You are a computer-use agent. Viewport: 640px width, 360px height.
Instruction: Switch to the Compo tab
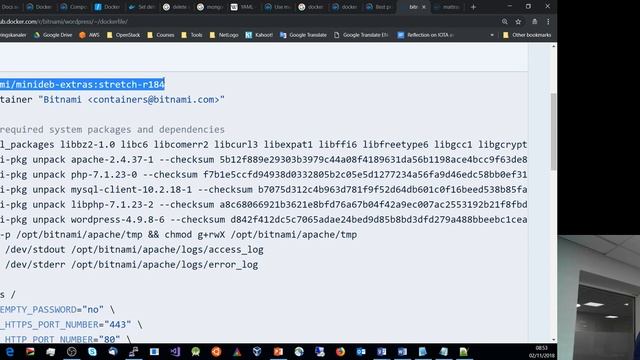(73, 7)
